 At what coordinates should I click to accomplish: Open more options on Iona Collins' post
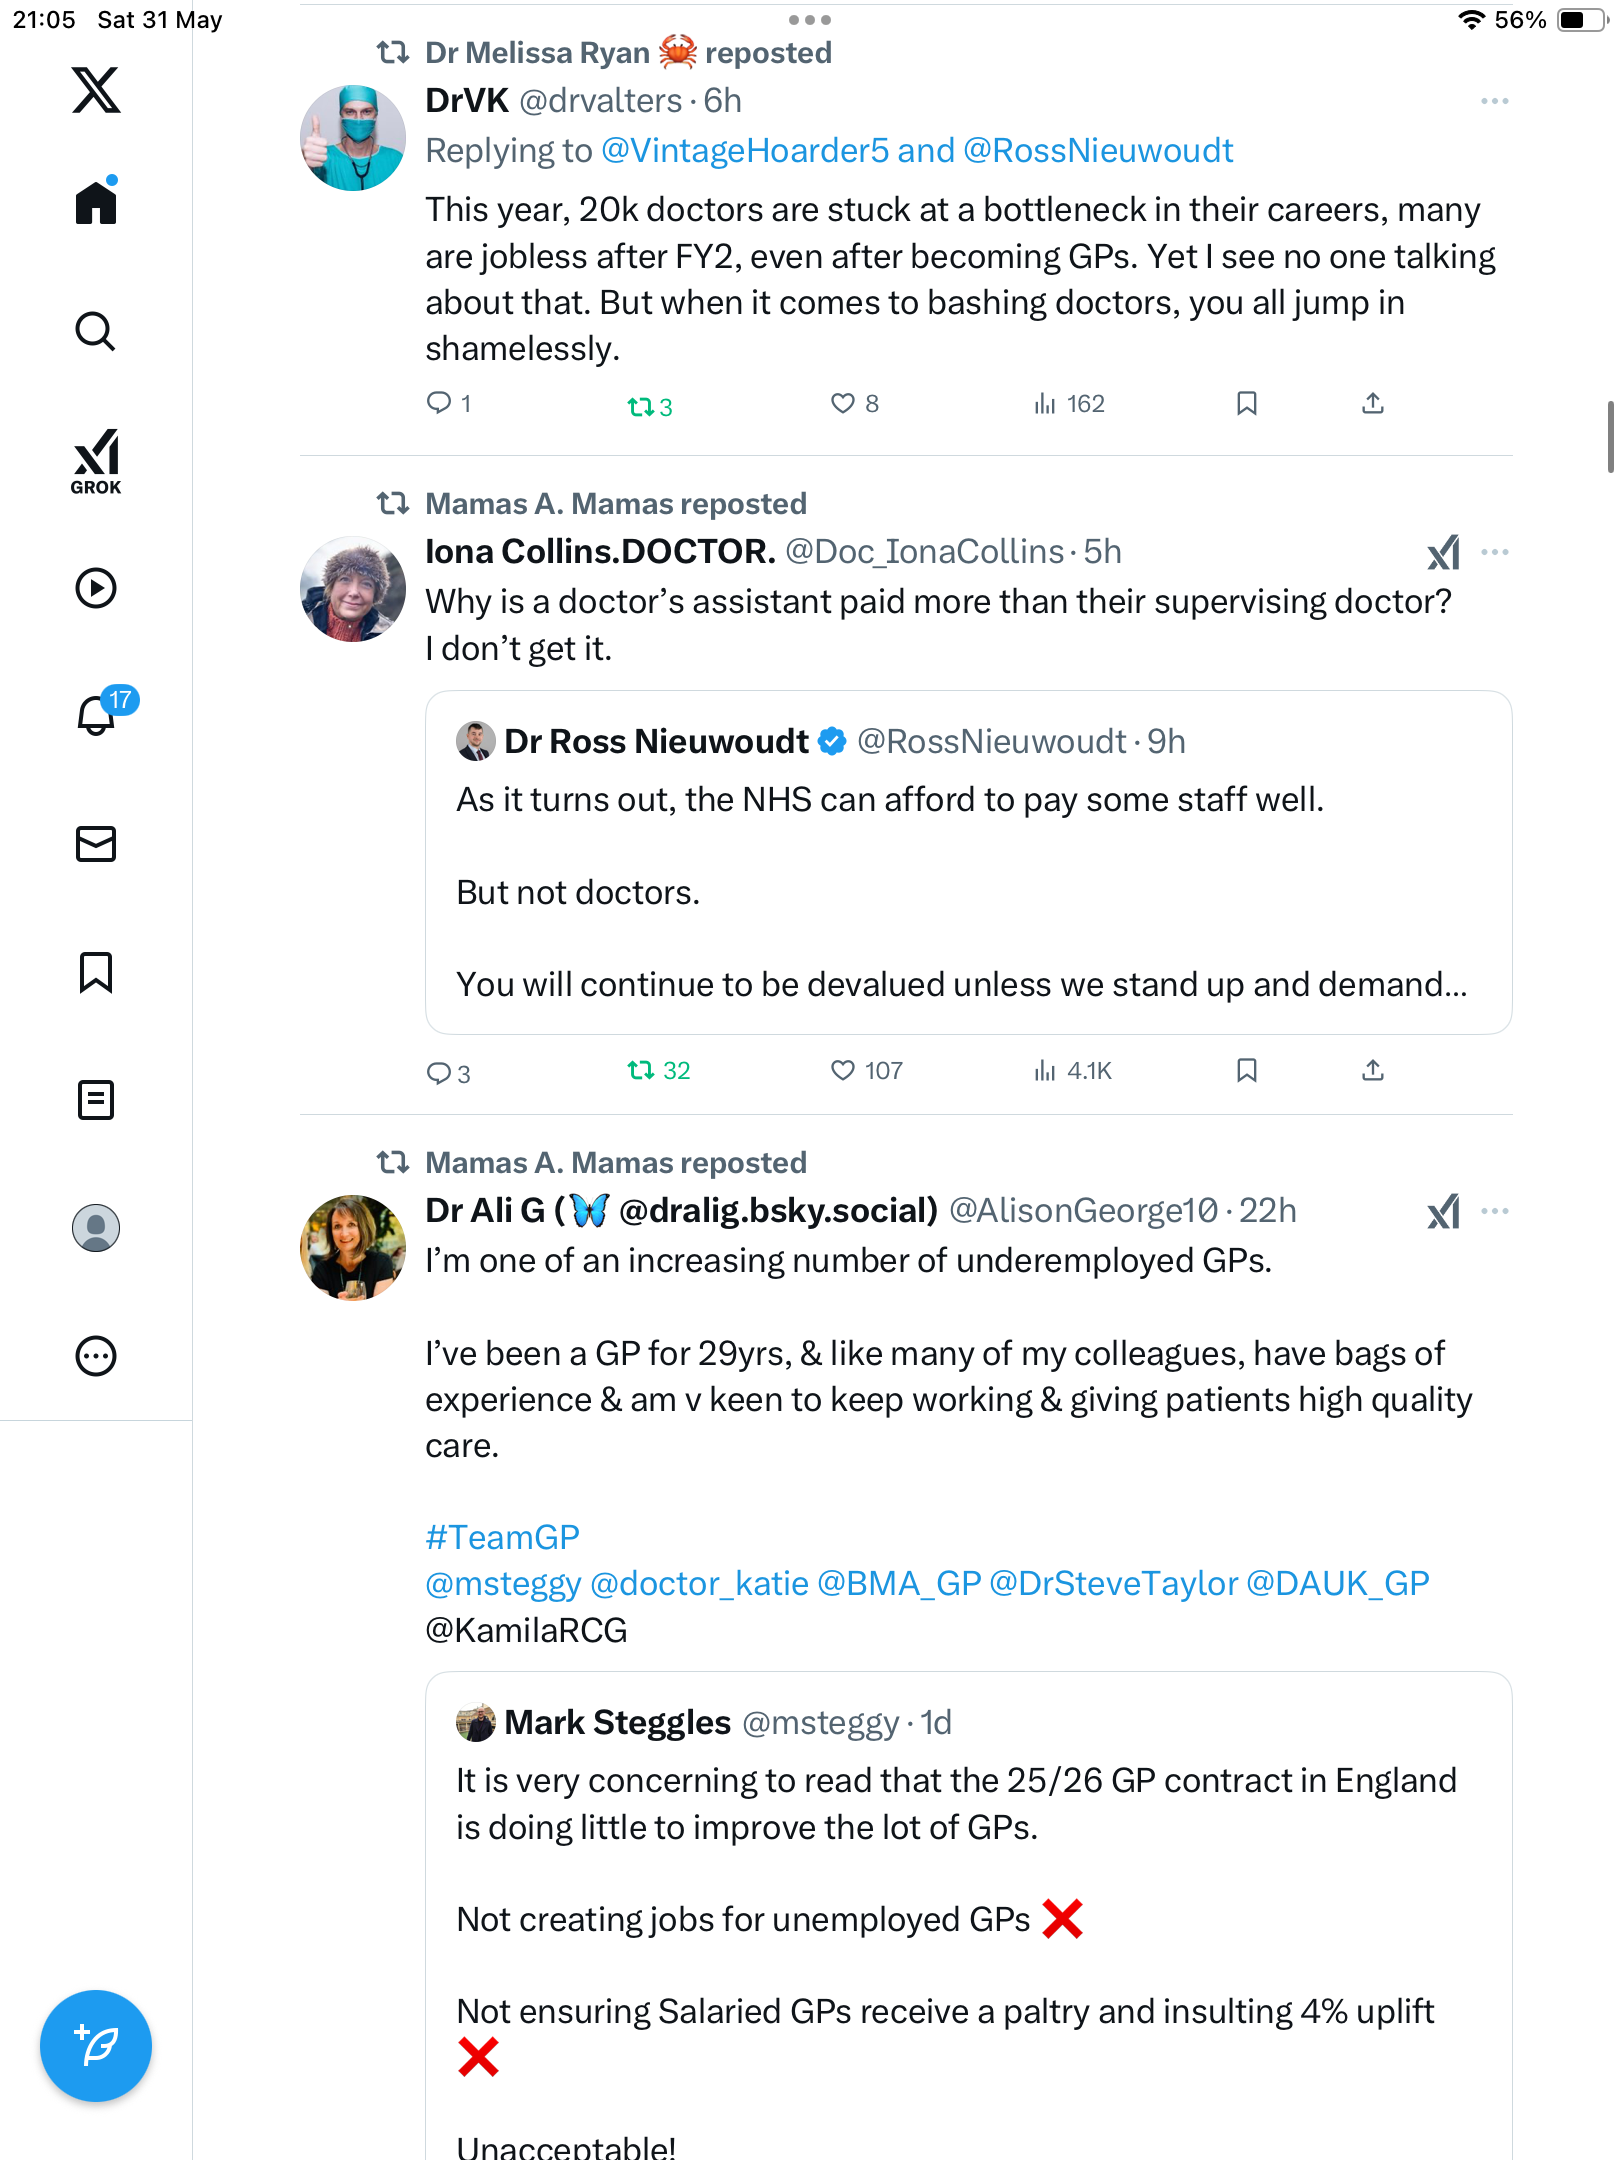[1495, 552]
